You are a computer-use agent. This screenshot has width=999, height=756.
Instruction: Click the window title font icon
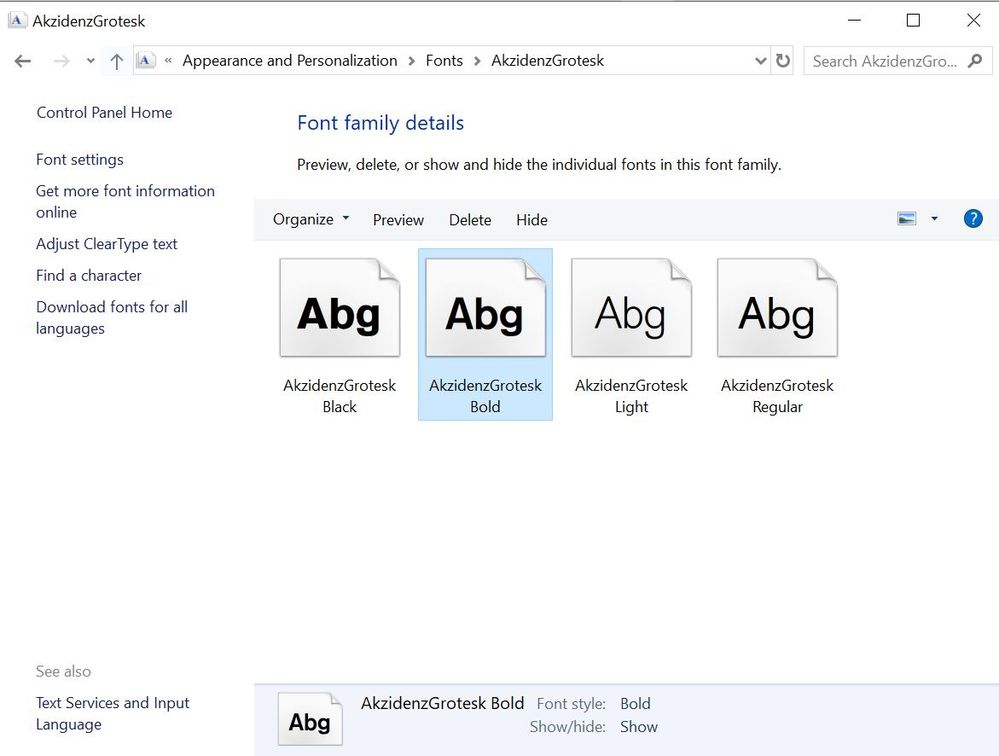[17, 20]
